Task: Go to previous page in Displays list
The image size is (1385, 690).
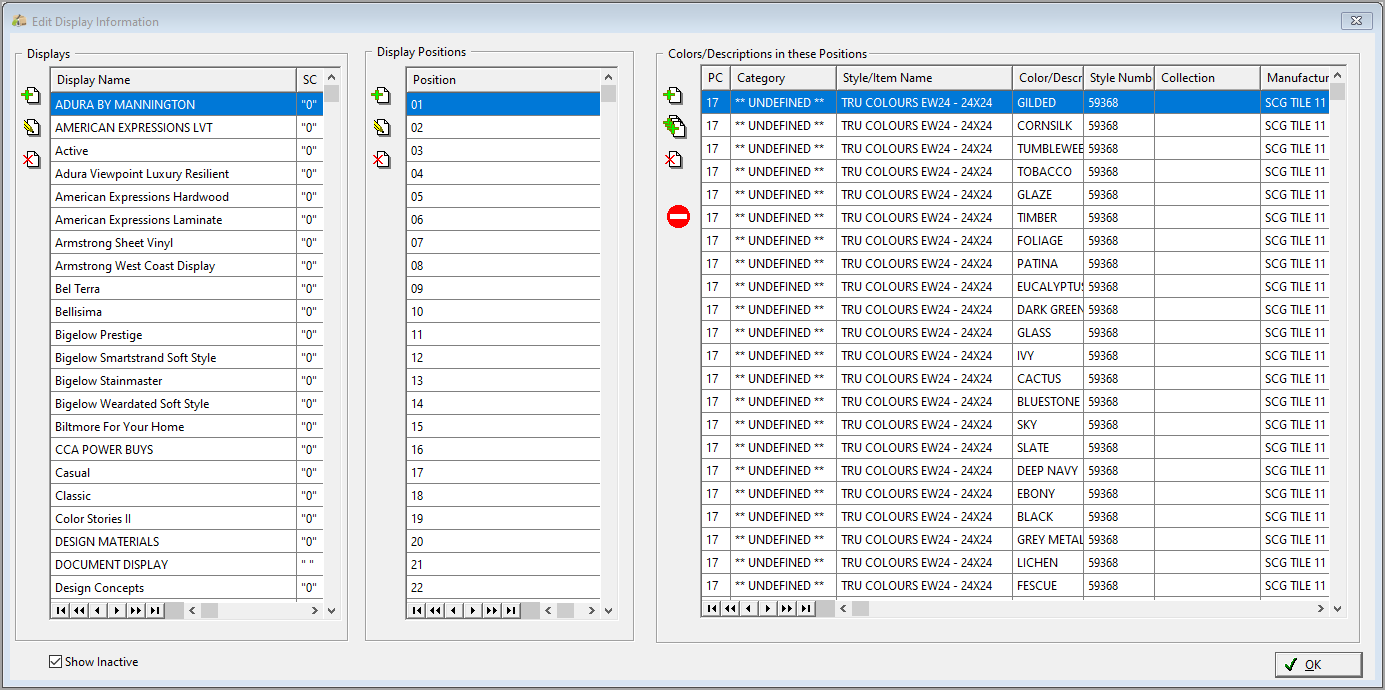Action: [79, 610]
